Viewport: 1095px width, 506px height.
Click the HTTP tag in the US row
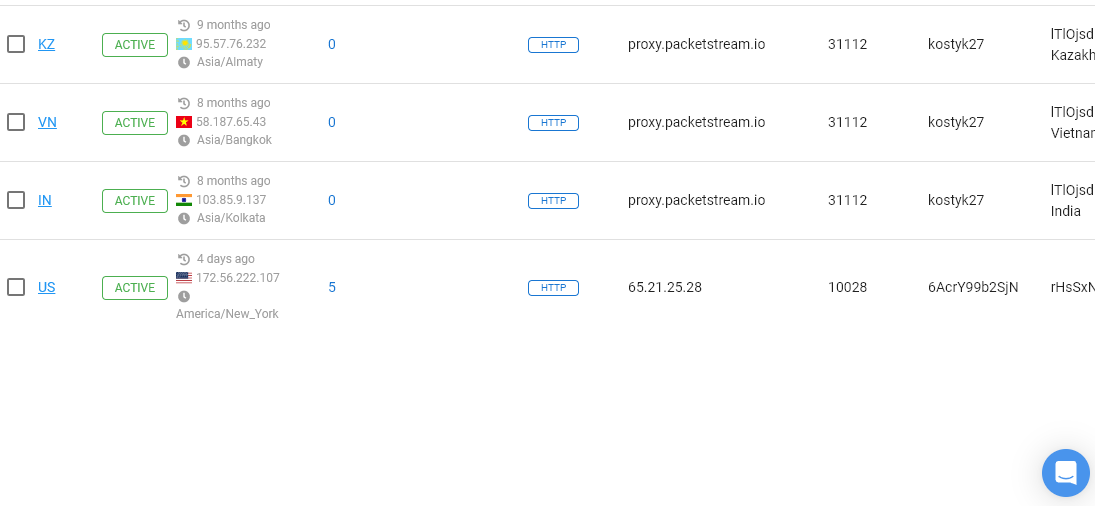[553, 288]
